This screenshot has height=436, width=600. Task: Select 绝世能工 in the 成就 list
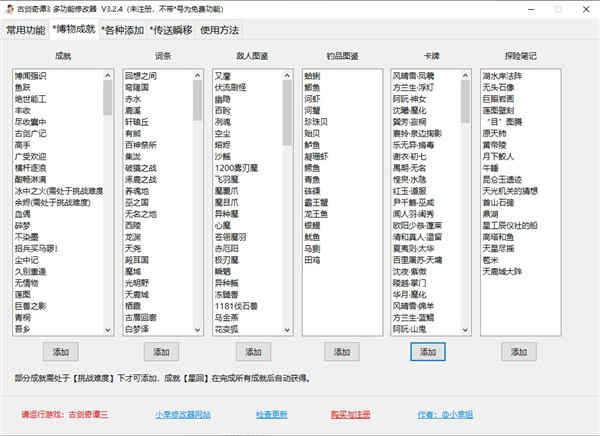tap(30, 99)
